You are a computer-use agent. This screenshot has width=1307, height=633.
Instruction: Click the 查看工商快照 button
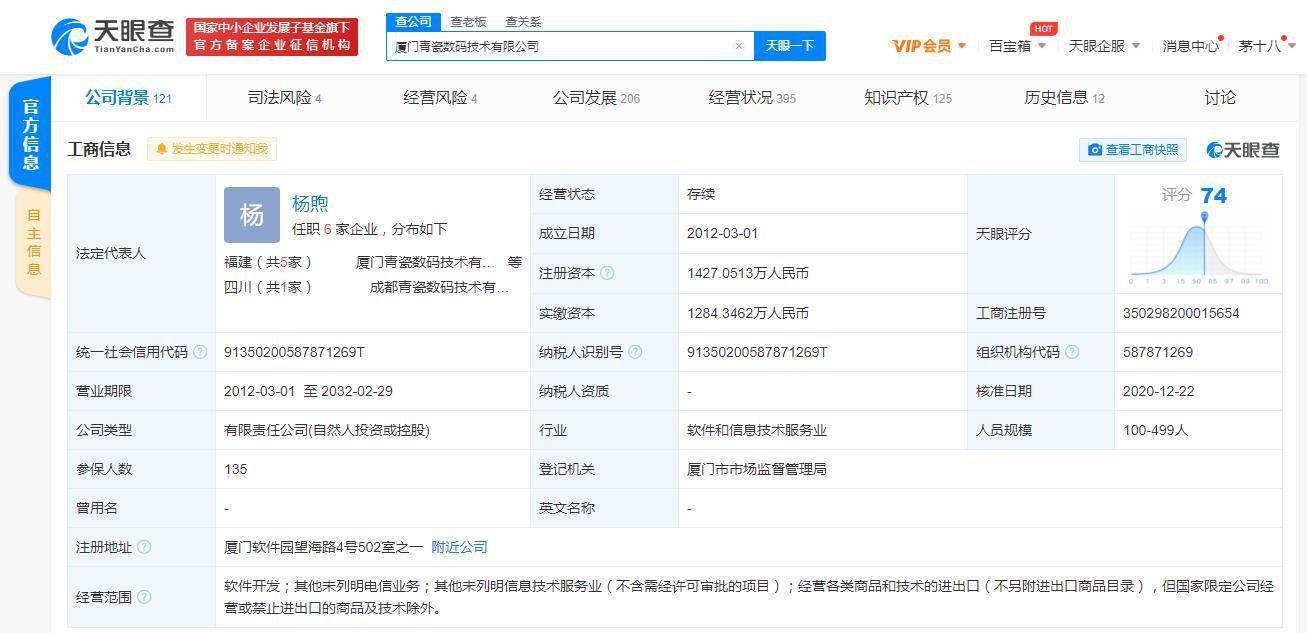click(x=1133, y=150)
